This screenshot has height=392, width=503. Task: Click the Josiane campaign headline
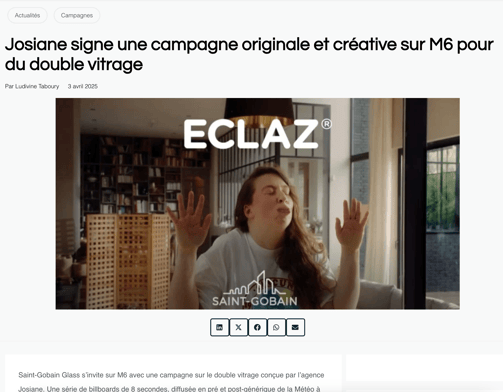(249, 54)
